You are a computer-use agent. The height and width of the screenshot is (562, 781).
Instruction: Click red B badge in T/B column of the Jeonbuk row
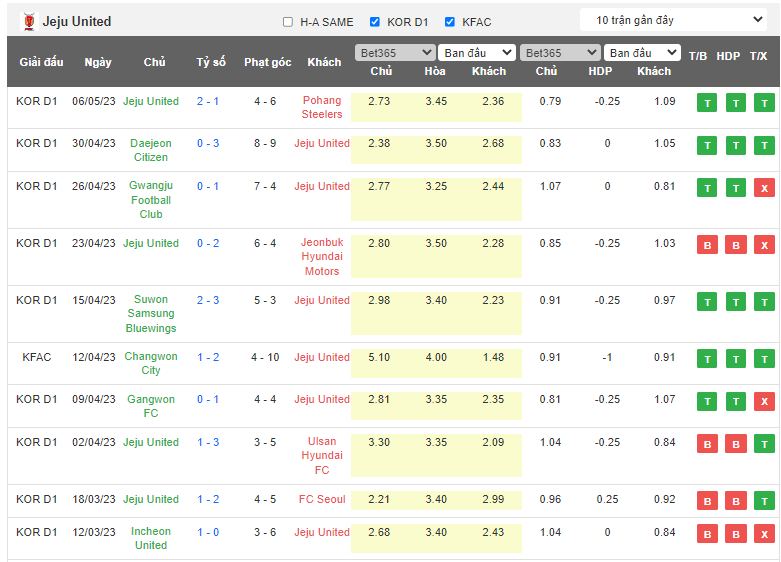click(707, 244)
